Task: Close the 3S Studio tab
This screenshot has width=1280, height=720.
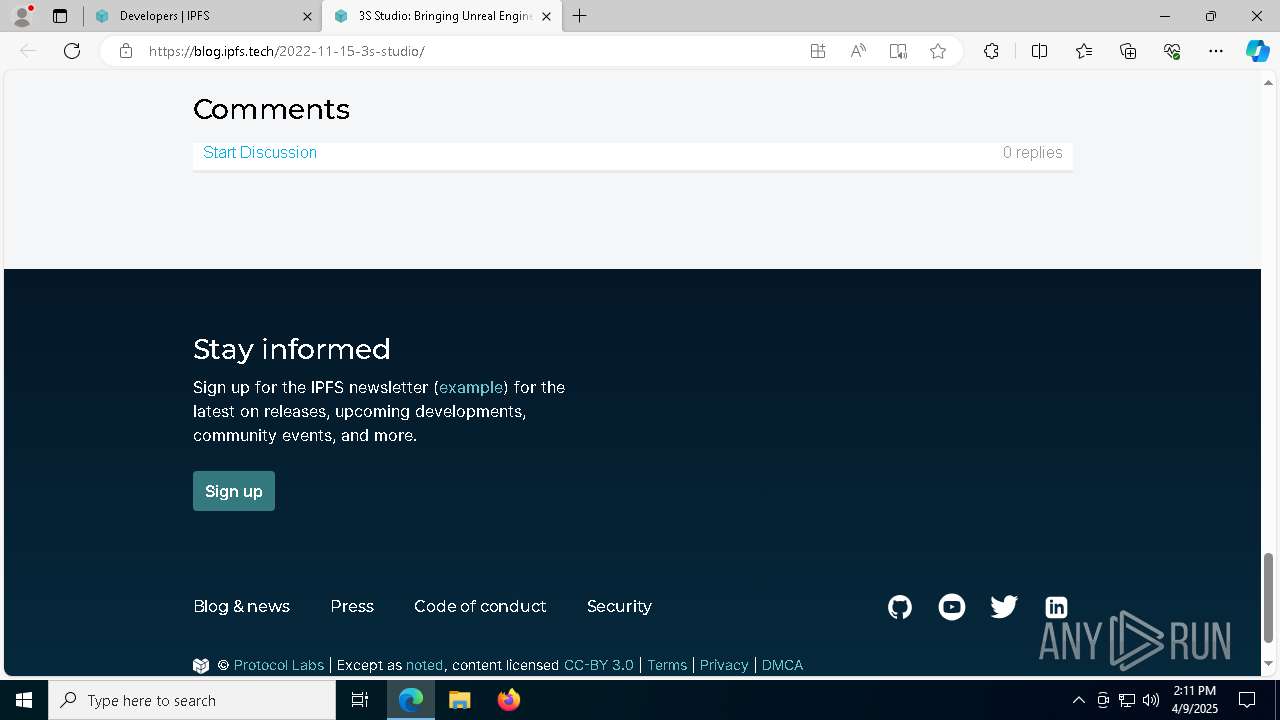Action: click(546, 16)
